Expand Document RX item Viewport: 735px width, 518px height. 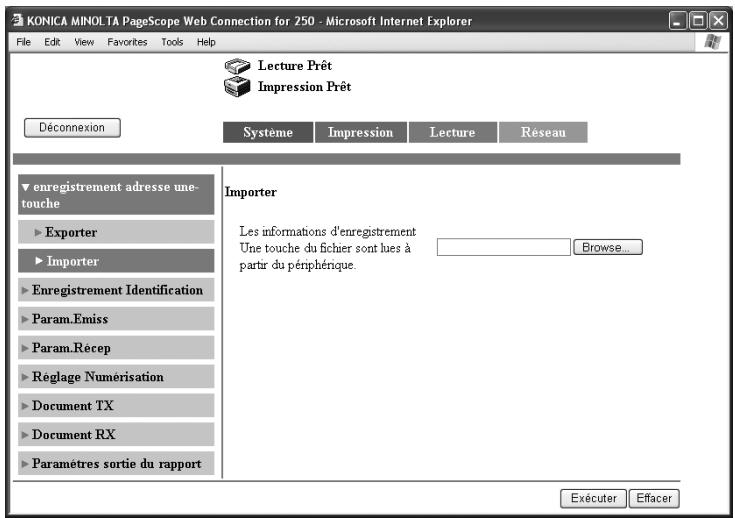coord(116,435)
